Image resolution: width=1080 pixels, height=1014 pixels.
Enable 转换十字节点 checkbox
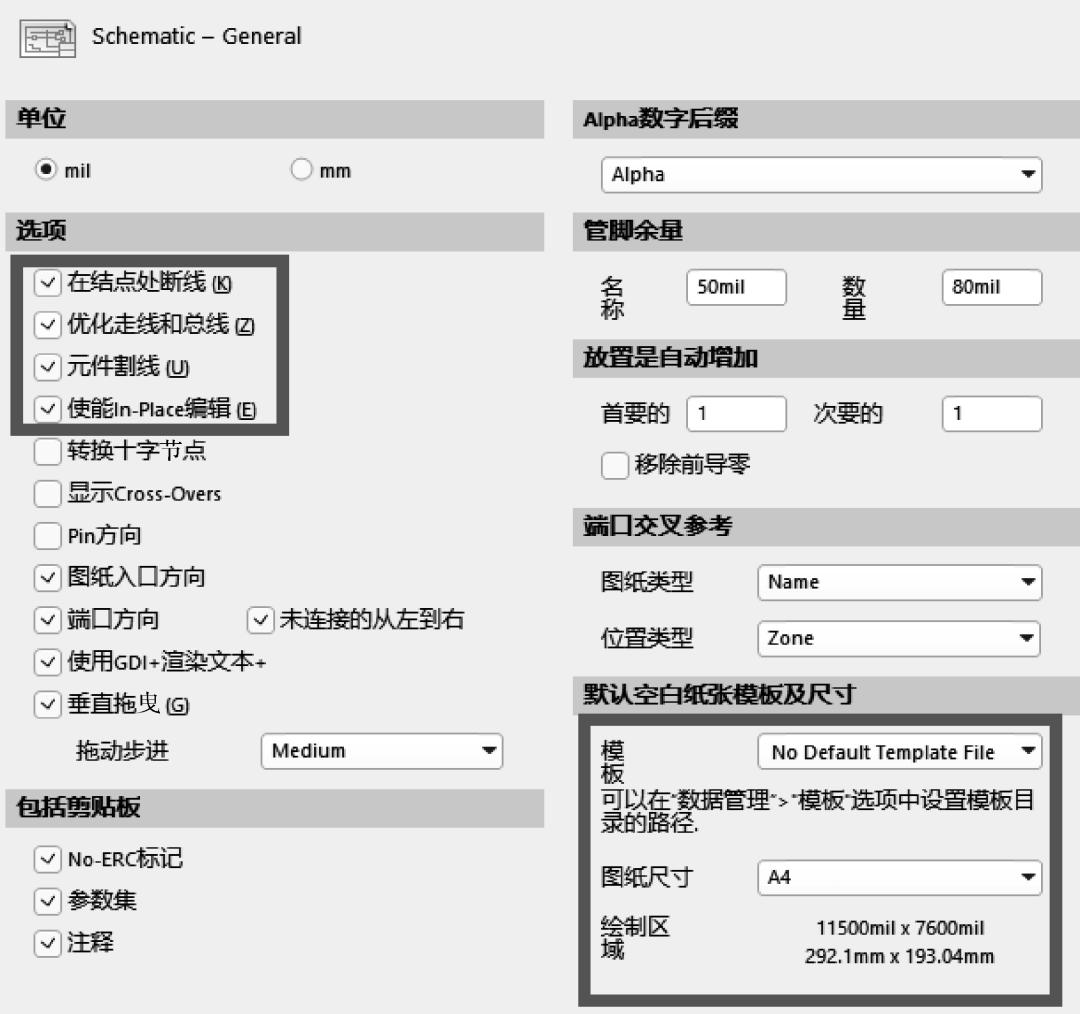click(x=48, y=452)
